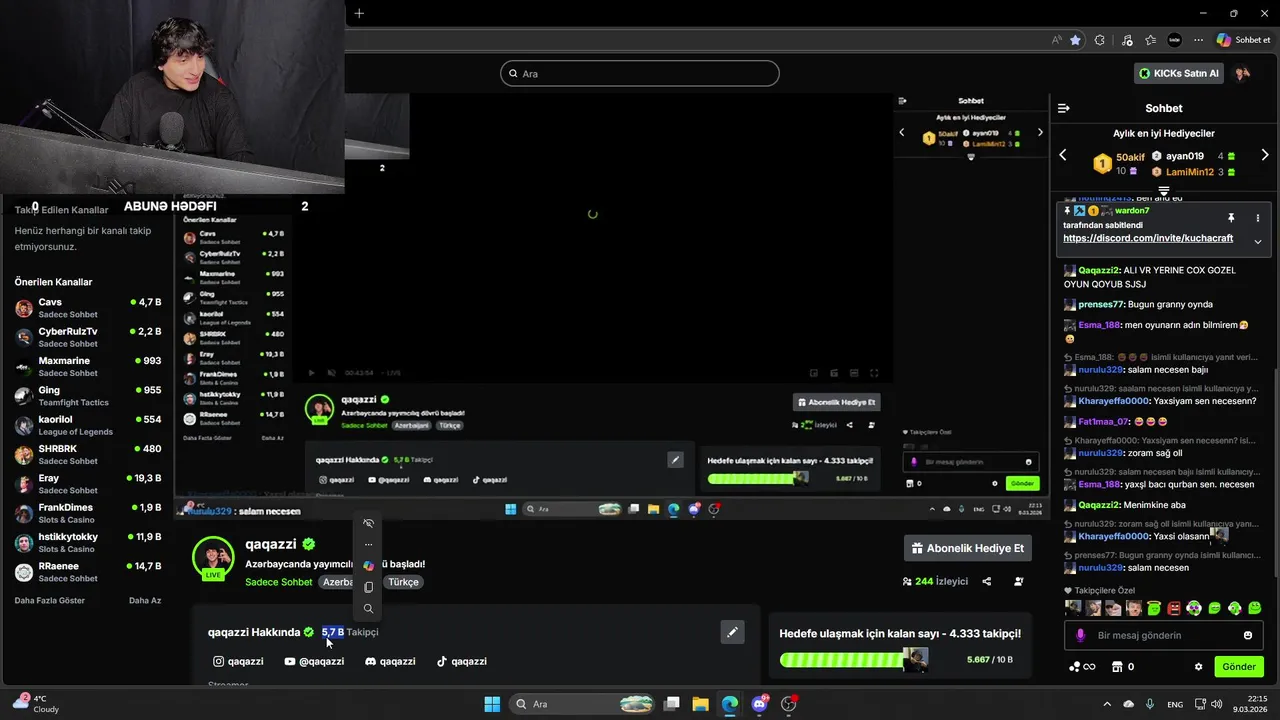This screenshot has height=720, width=1280.
Task: Select the FrankDimes recommended channel
Action: pos(88,513)
